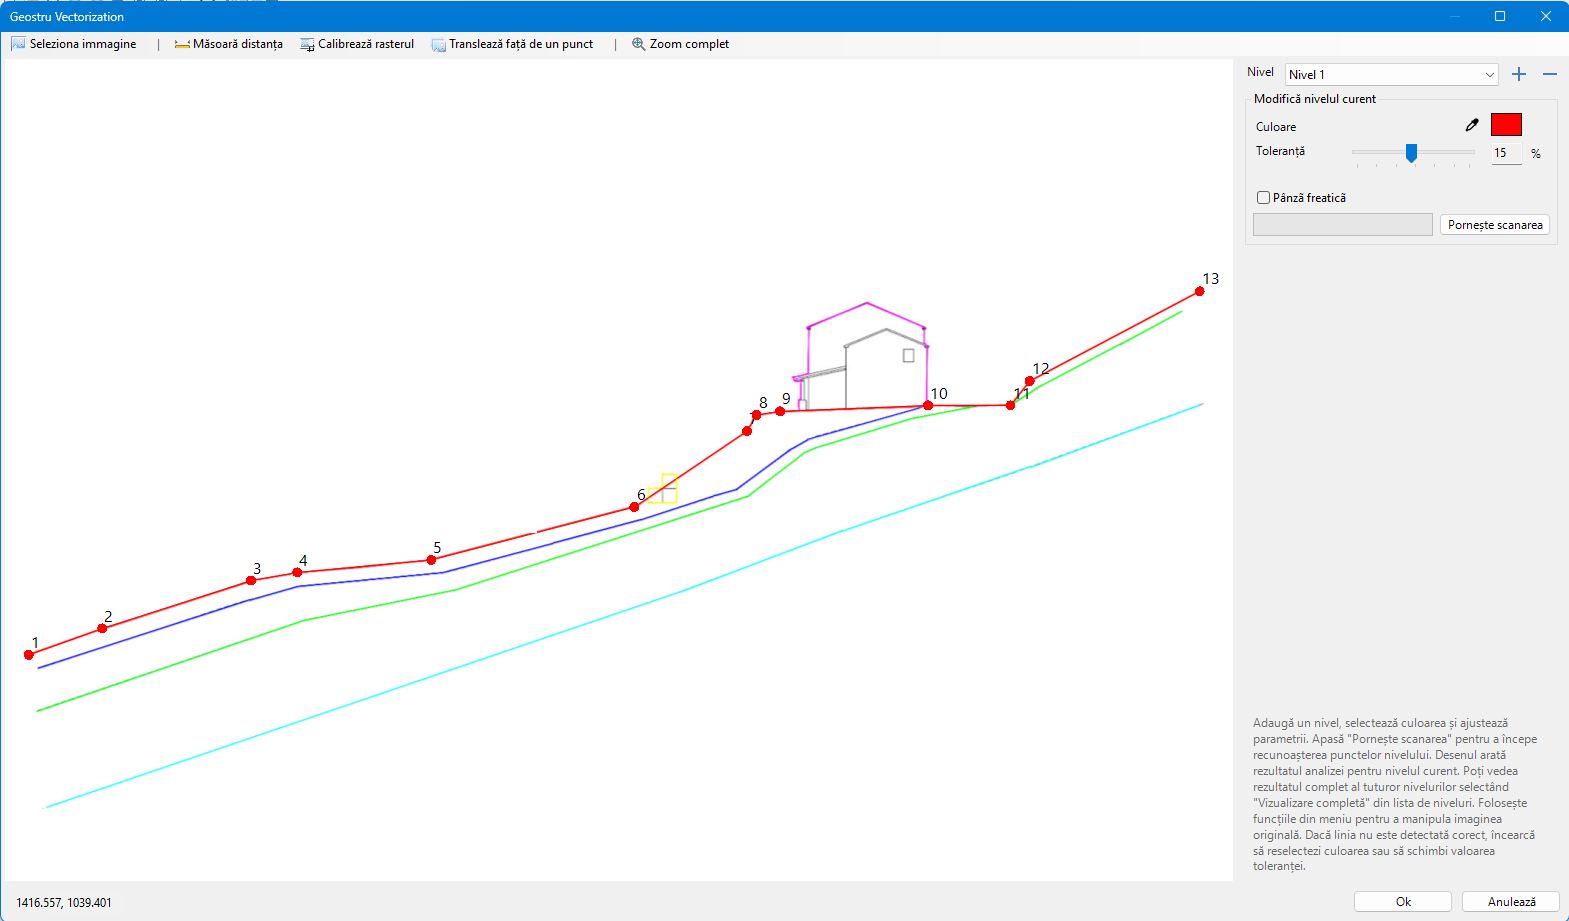The width and height of the screenshot is (1569, 921).
Task: Select profile point 13
Action: [x=1200, y=291]
